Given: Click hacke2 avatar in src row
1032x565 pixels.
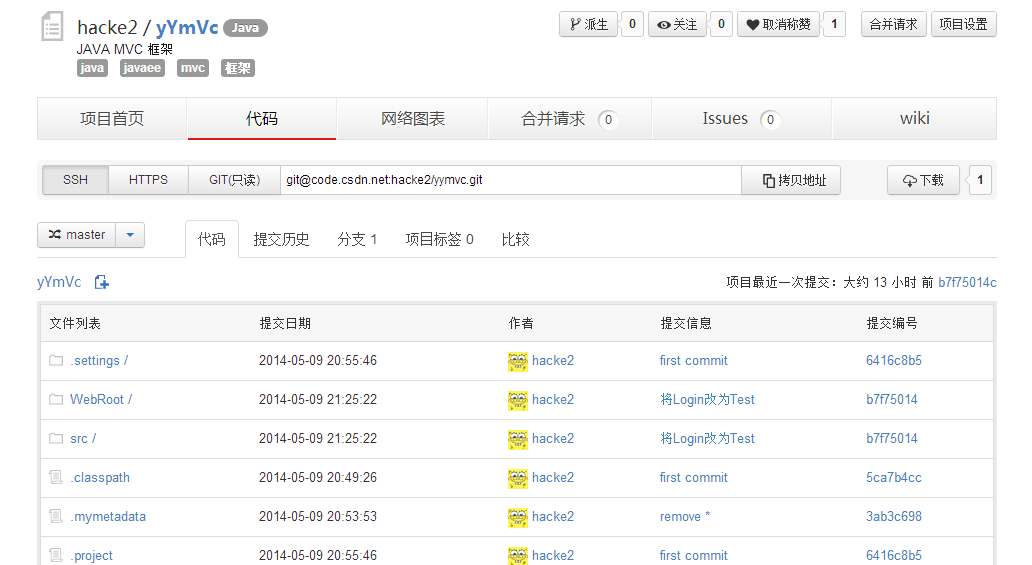Looking at the screenshot, I should tap(518, 439).
